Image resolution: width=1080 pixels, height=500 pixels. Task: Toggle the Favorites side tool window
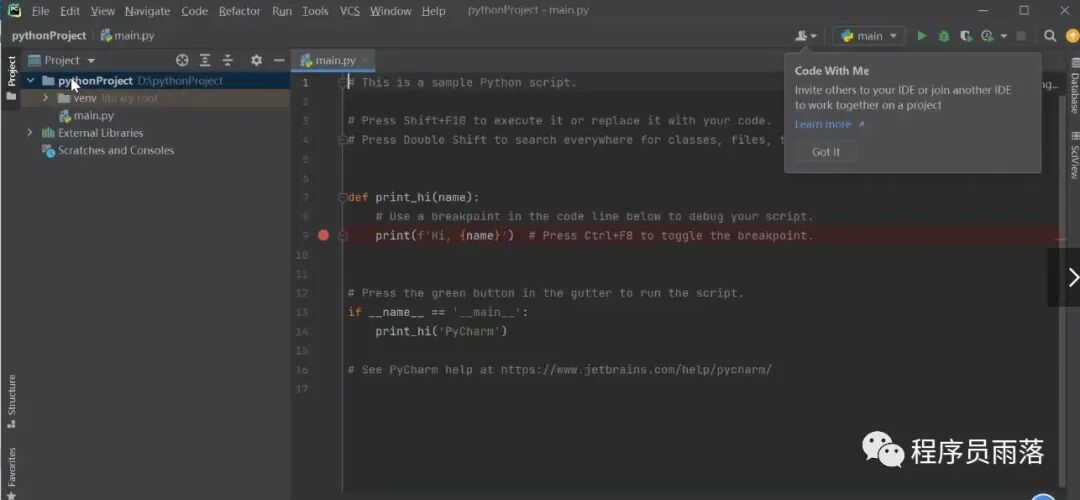[11, 468]
